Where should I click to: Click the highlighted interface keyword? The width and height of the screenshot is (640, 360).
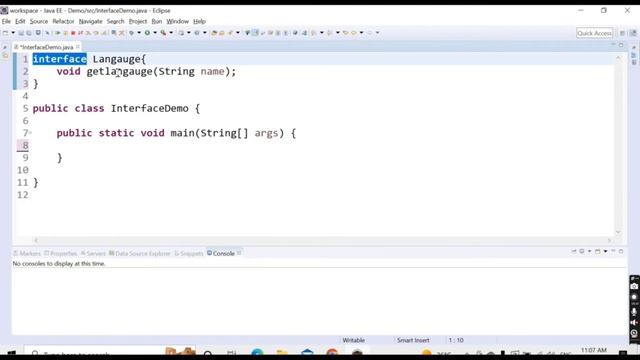click(60, 59)
